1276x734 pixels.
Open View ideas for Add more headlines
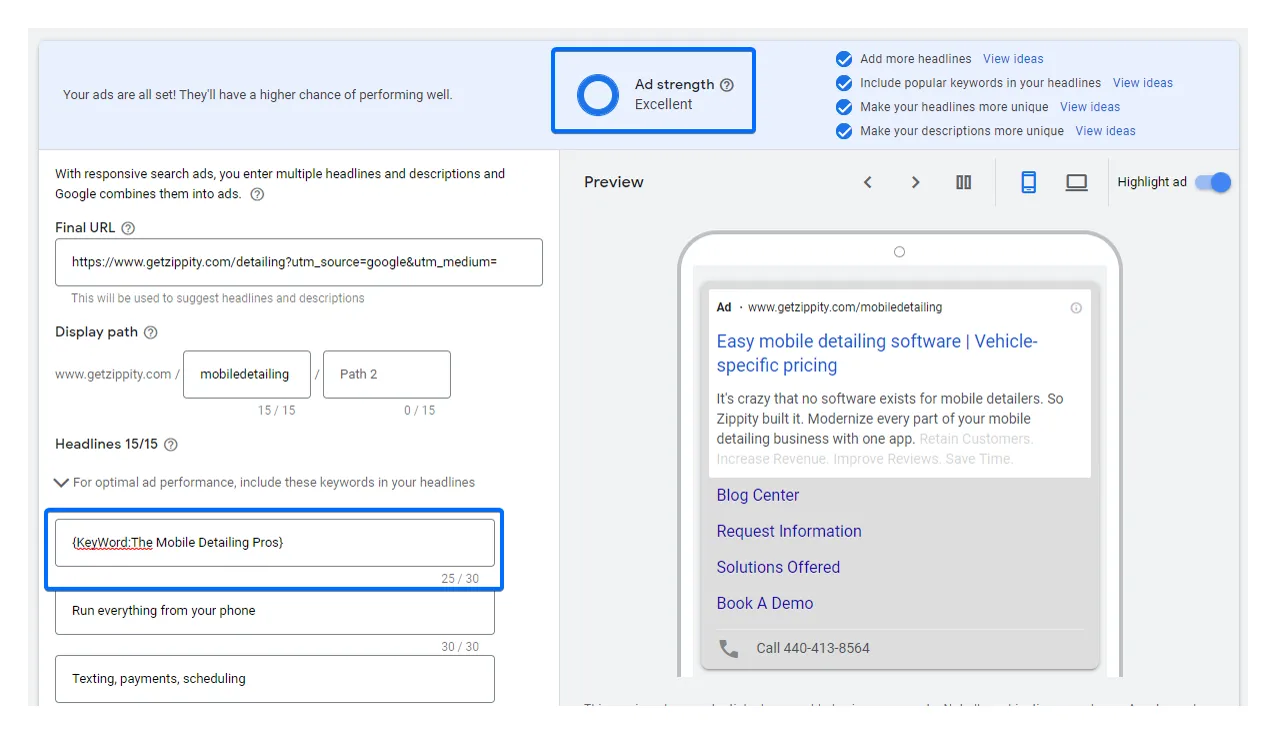(x=1013, y=59)
